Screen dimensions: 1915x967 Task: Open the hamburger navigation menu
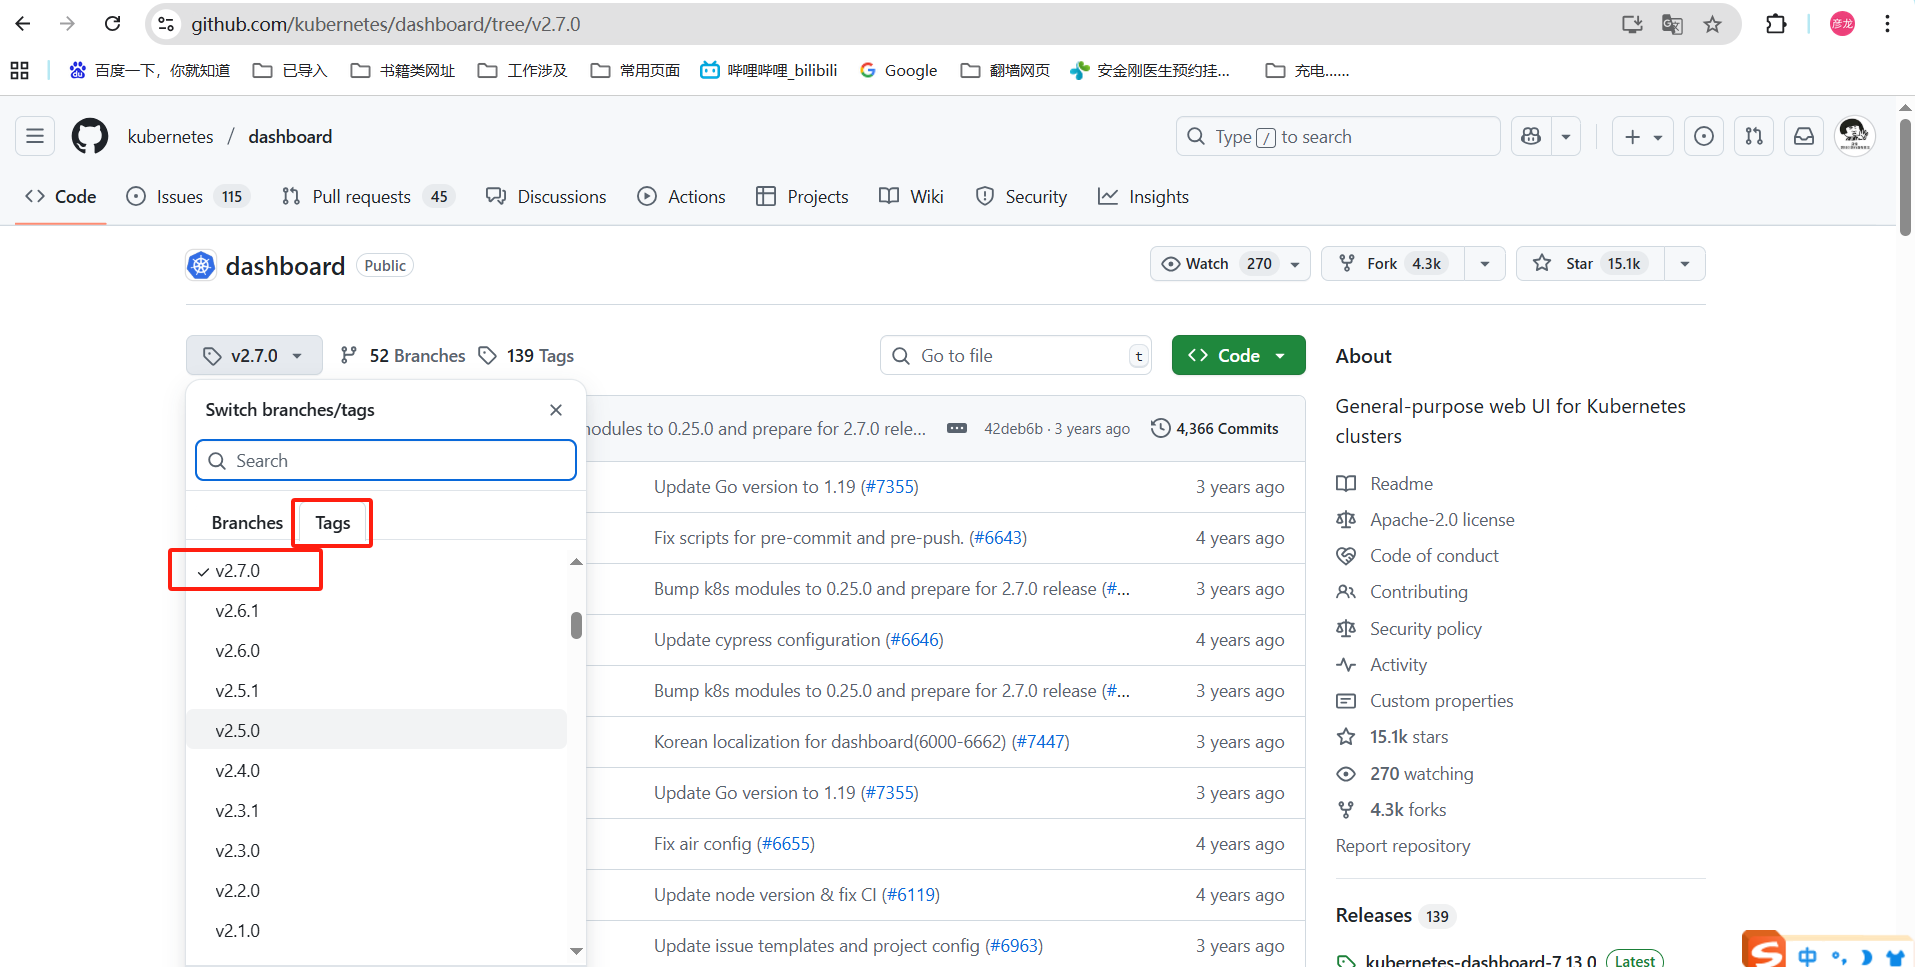pos(35,136)
